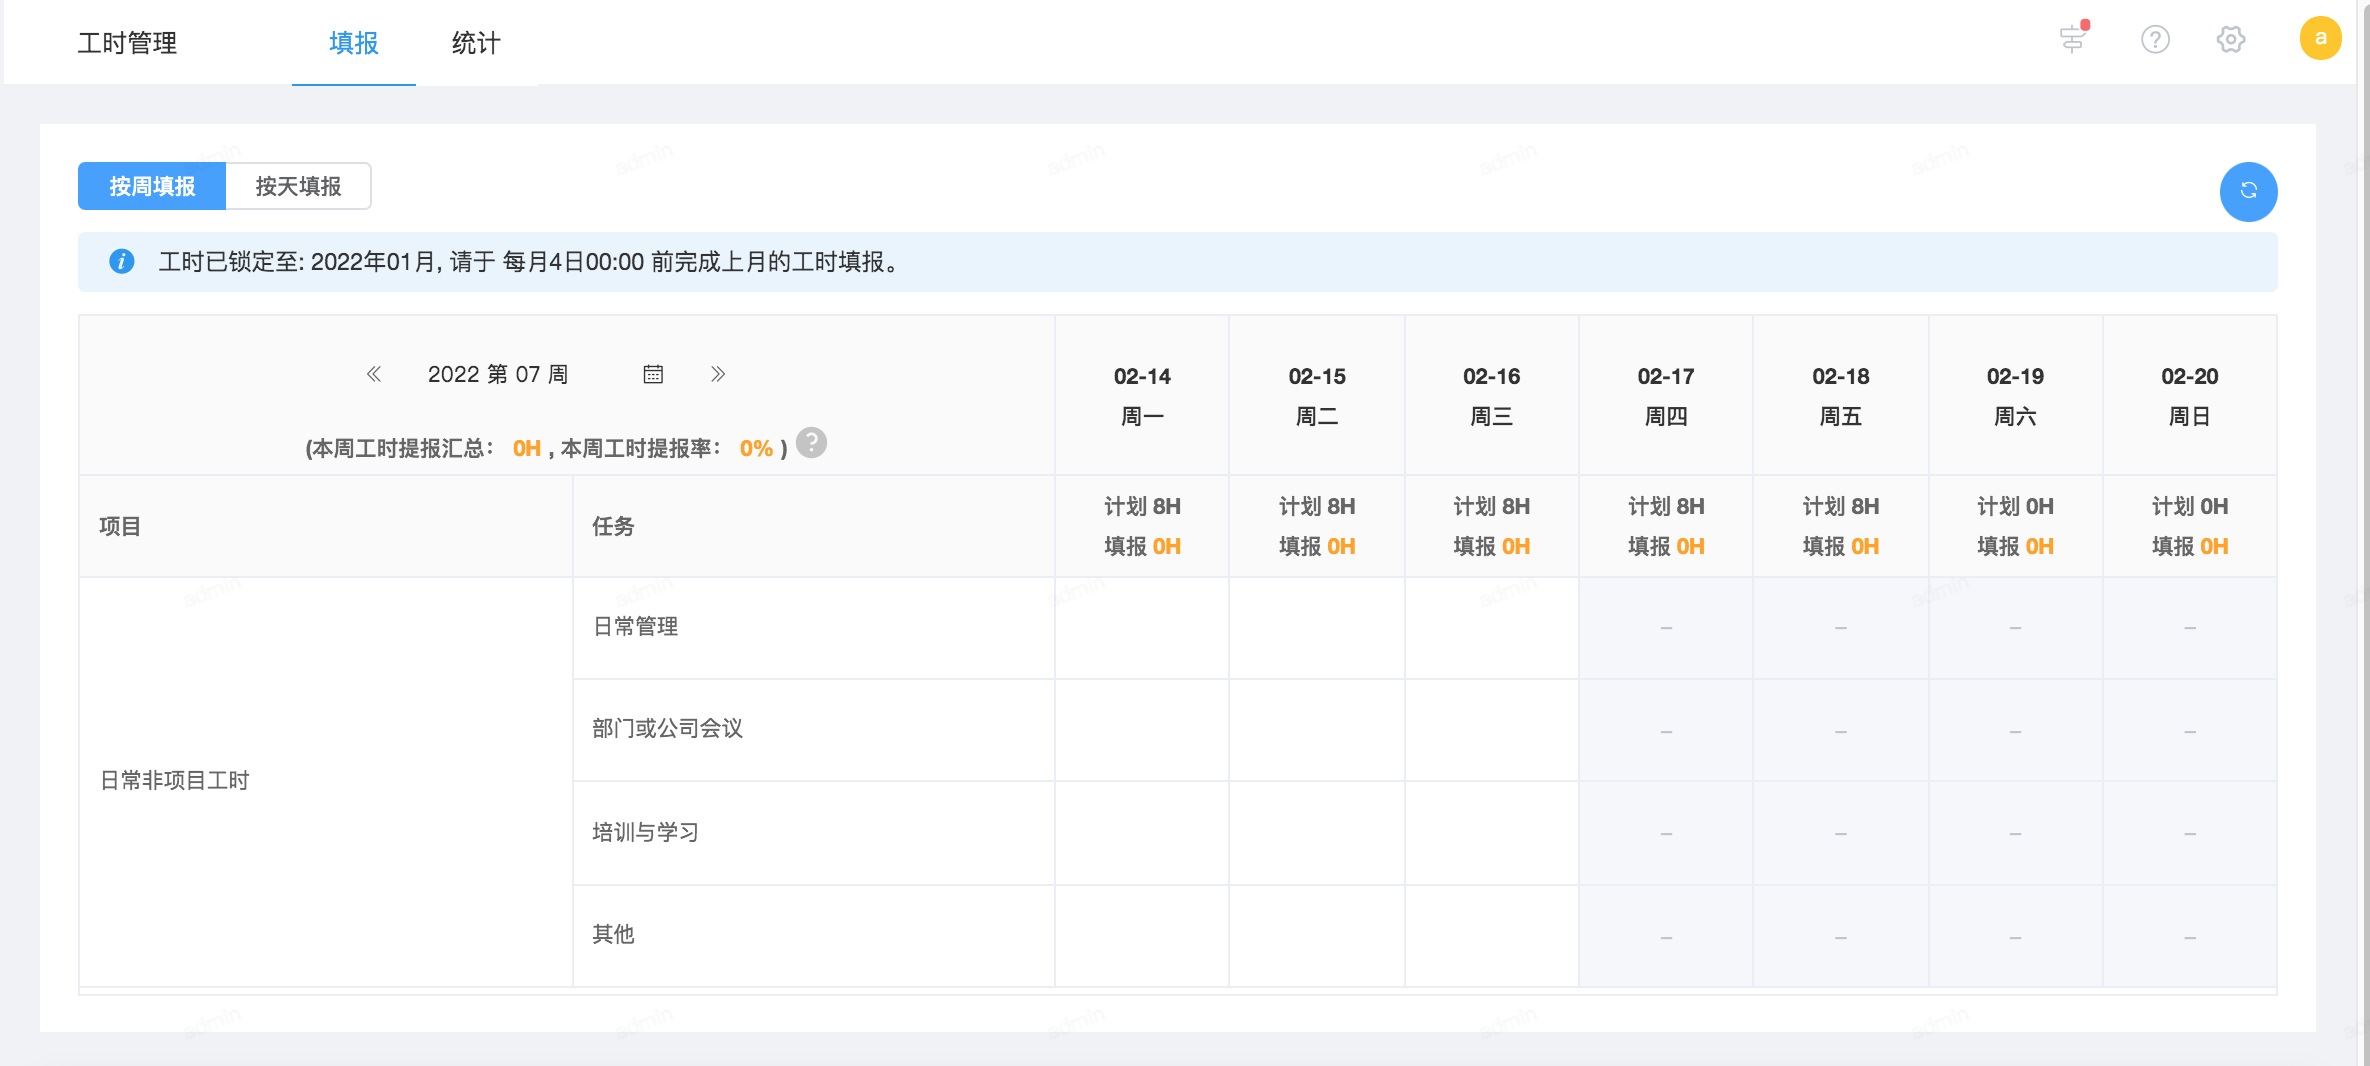Select the 统计 tab

[476, 43]
